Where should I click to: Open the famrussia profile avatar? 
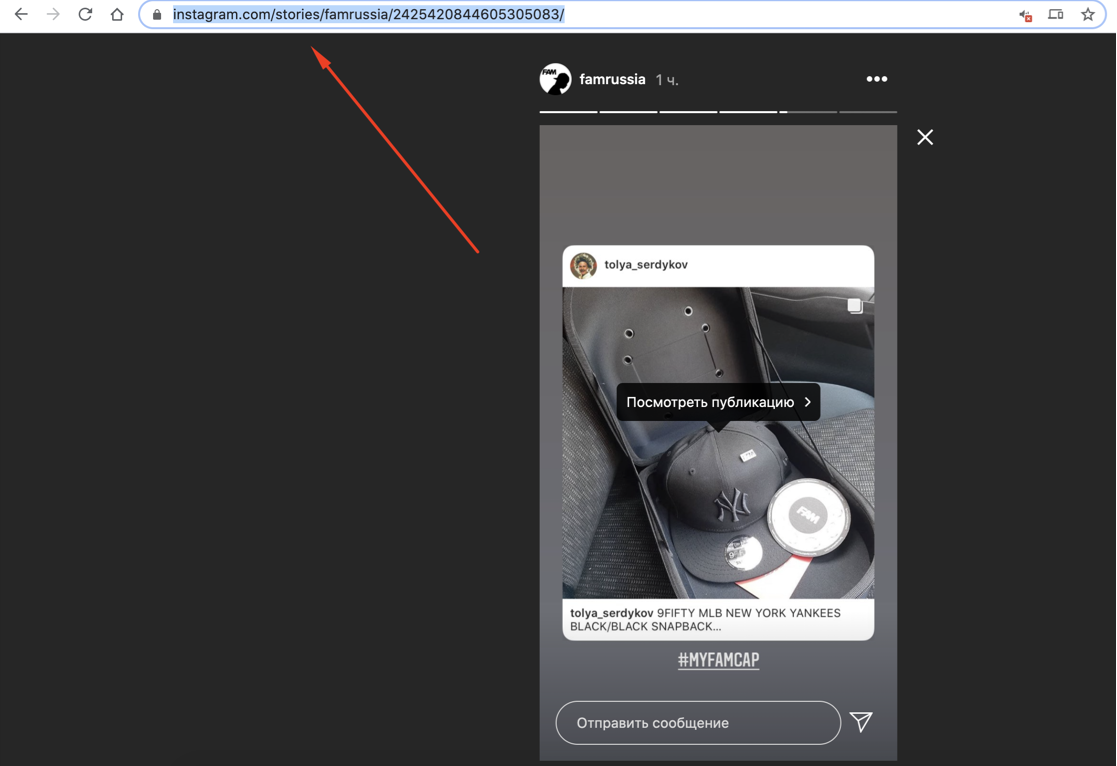(x=556, y=79)
